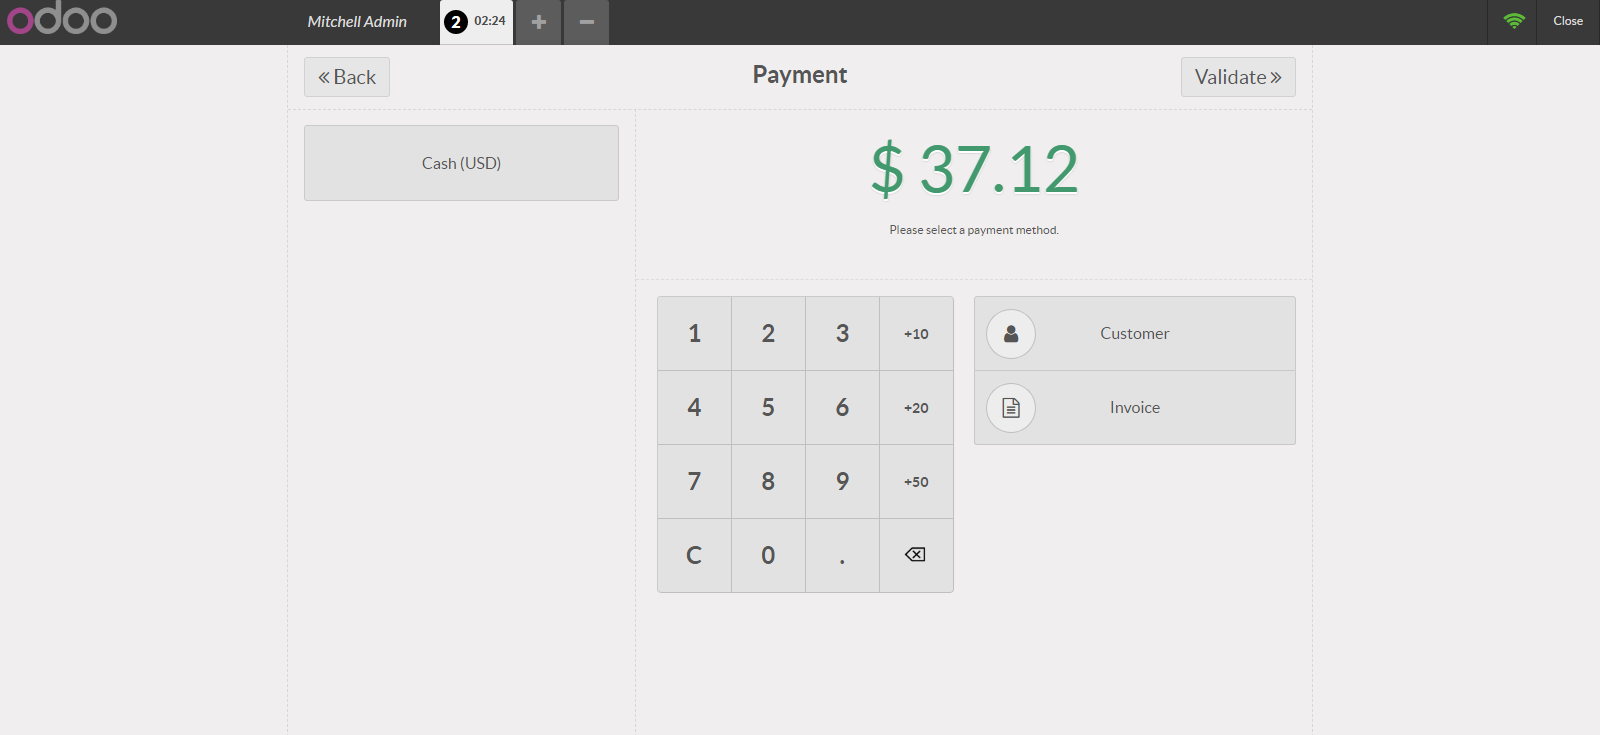Image resolution: width=1600 pixels, height=735 pixels.
Task: Tap keypad digit 7
Action: point(694,481)
